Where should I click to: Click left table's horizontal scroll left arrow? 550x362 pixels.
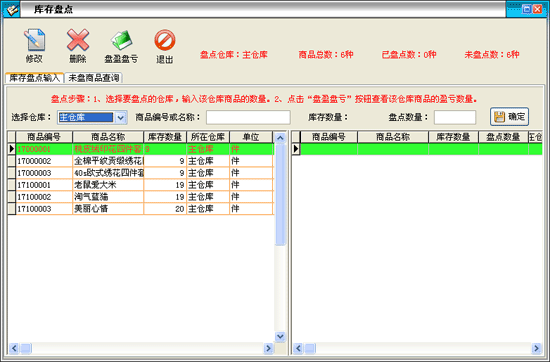[14, 348]
